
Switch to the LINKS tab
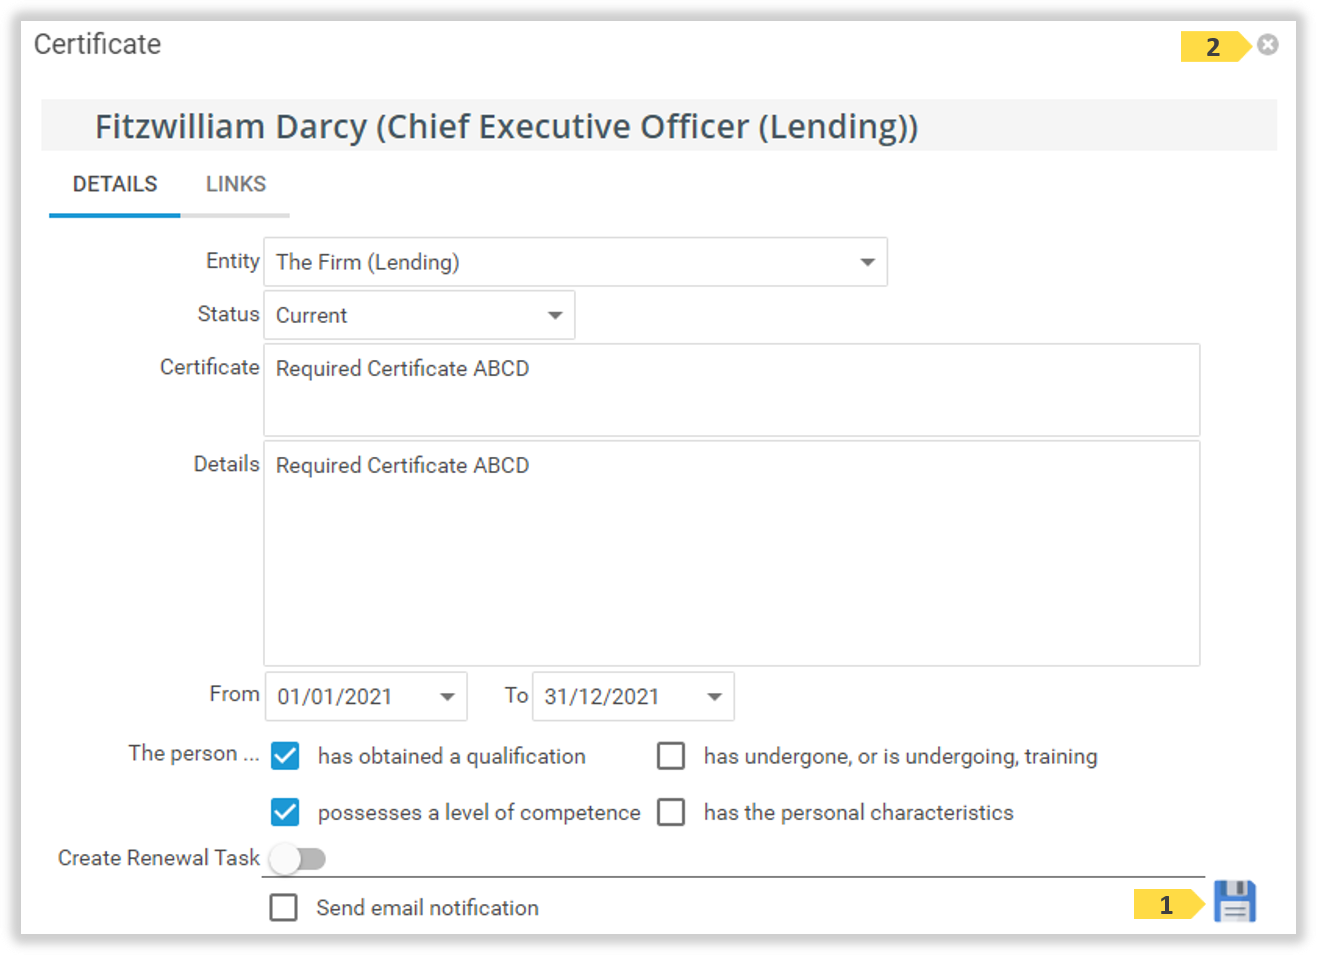(236, 184)
